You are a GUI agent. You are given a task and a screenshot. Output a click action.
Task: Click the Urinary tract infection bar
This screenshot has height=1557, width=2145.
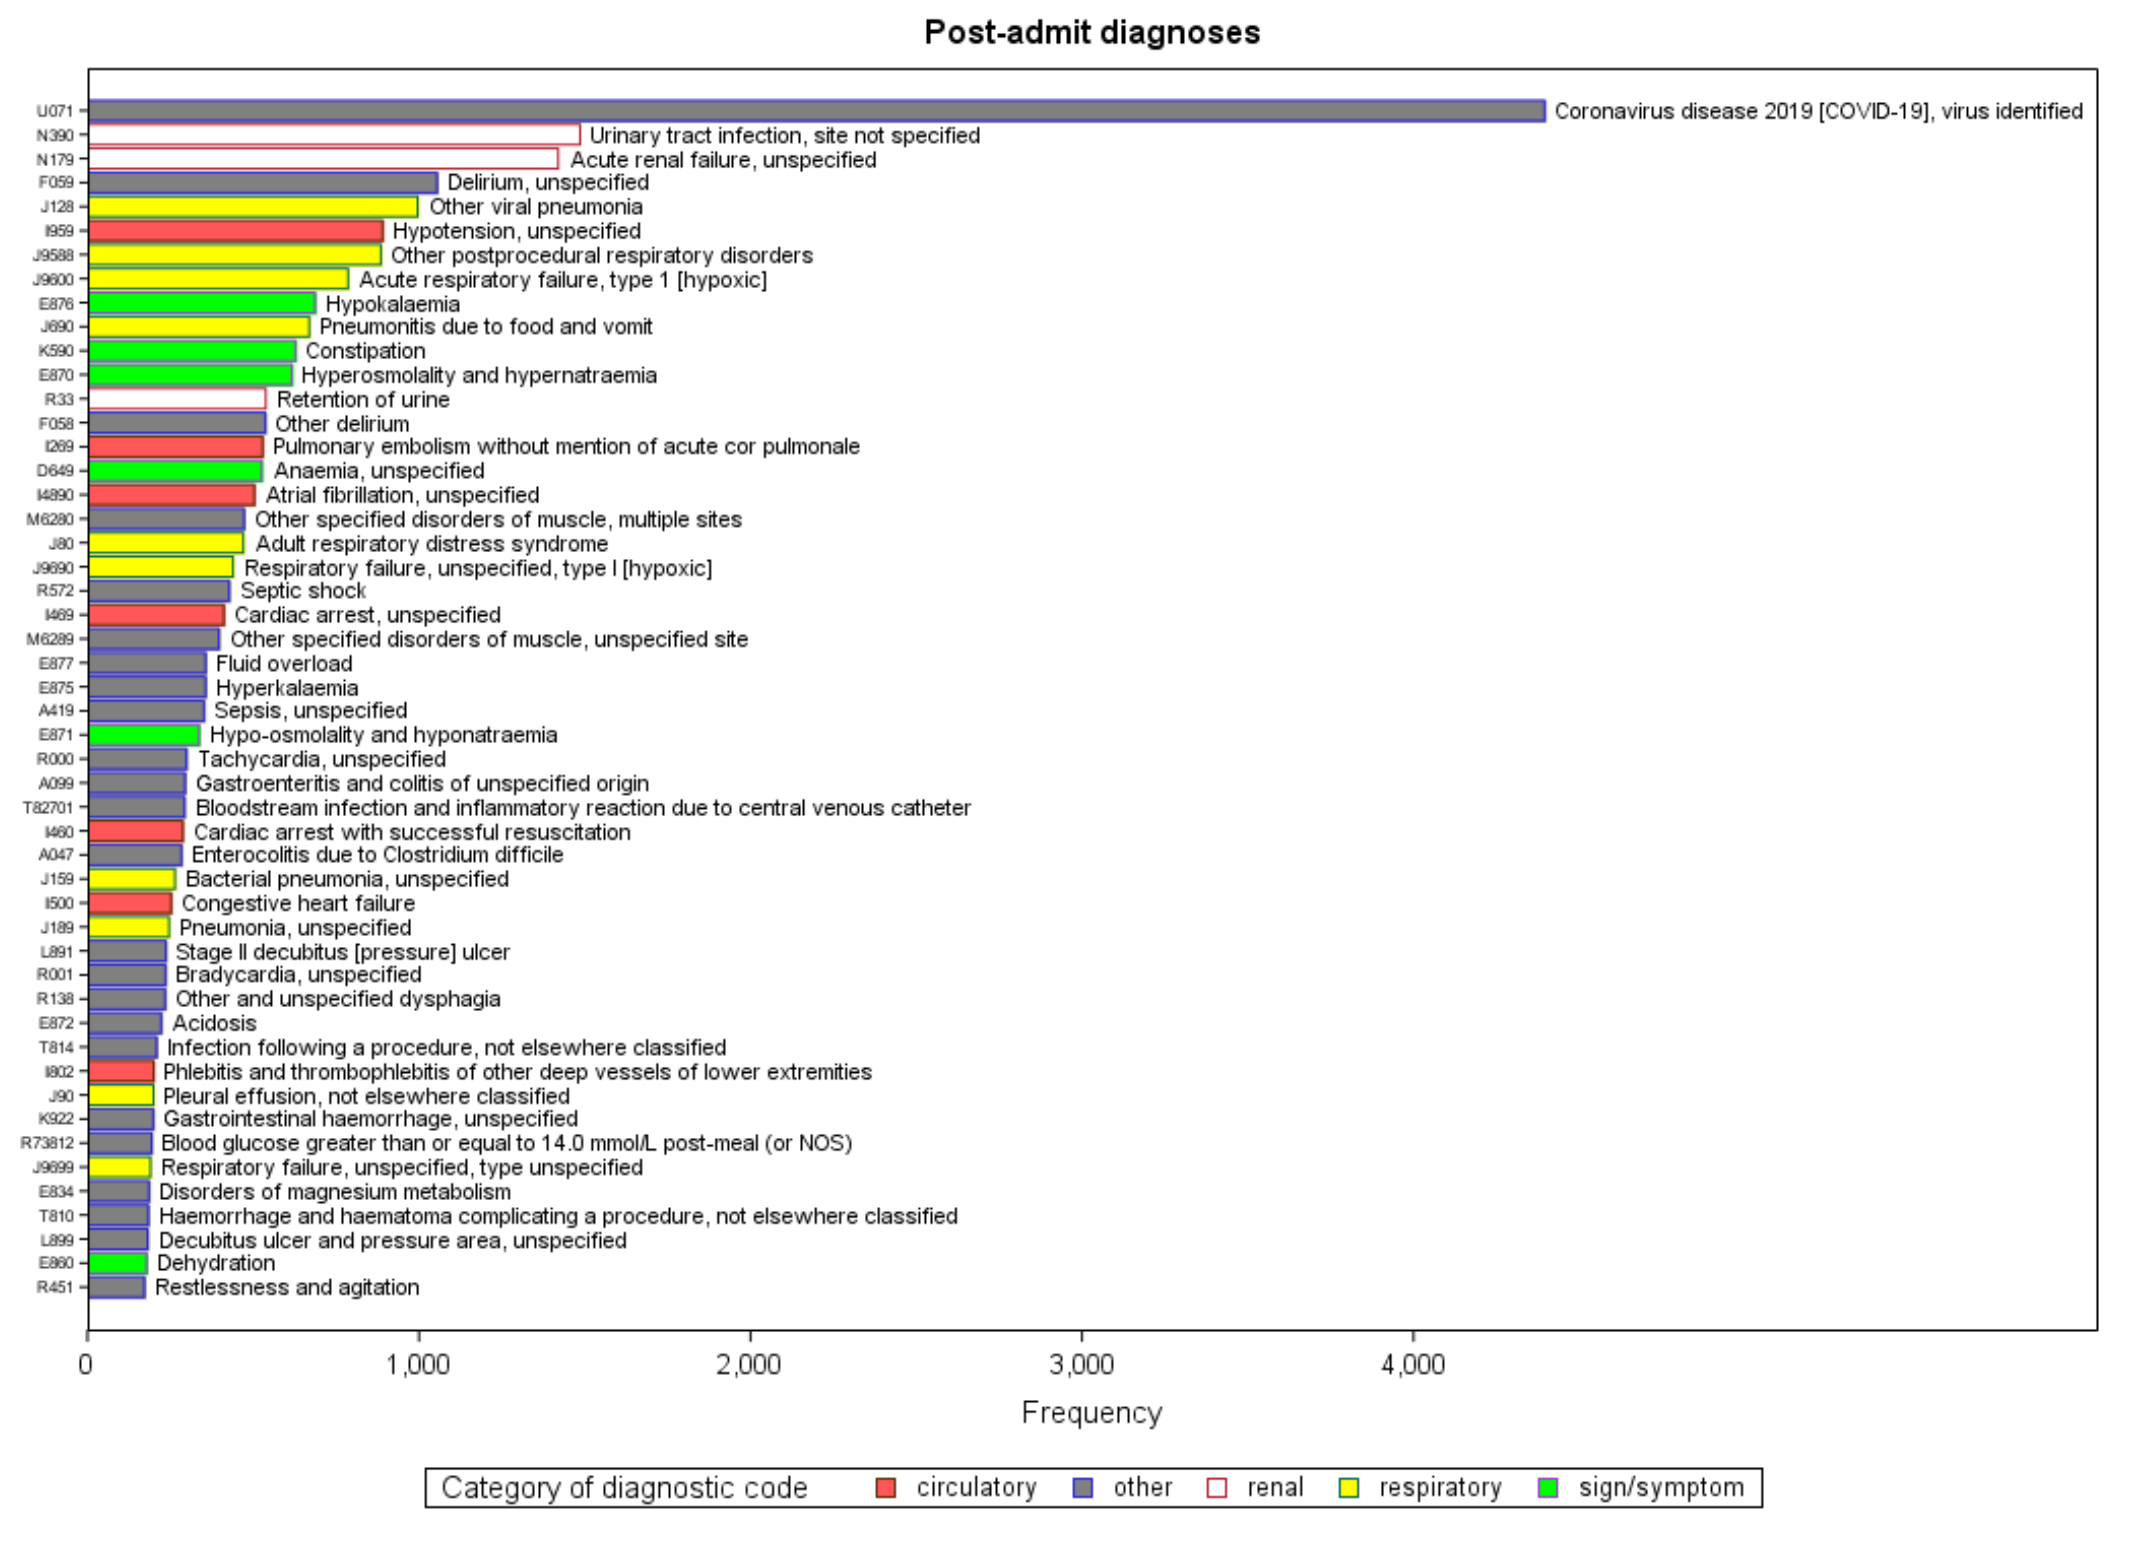tap(334, 135)
